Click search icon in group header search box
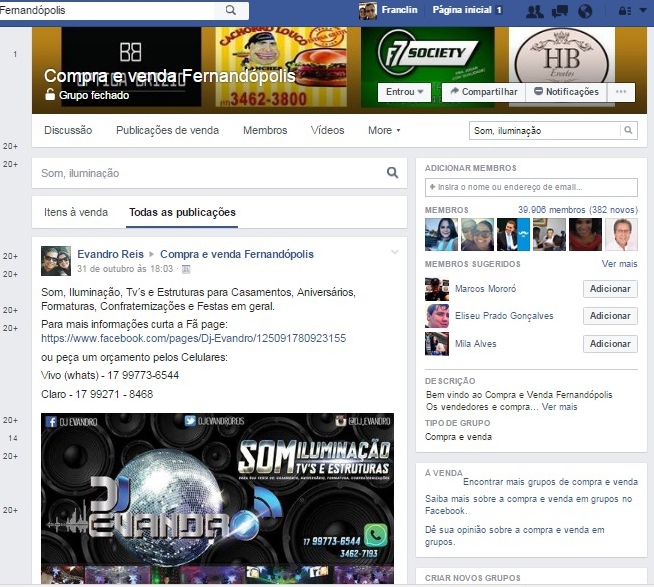Screen dimensions: 654x587 pos(628,130)
